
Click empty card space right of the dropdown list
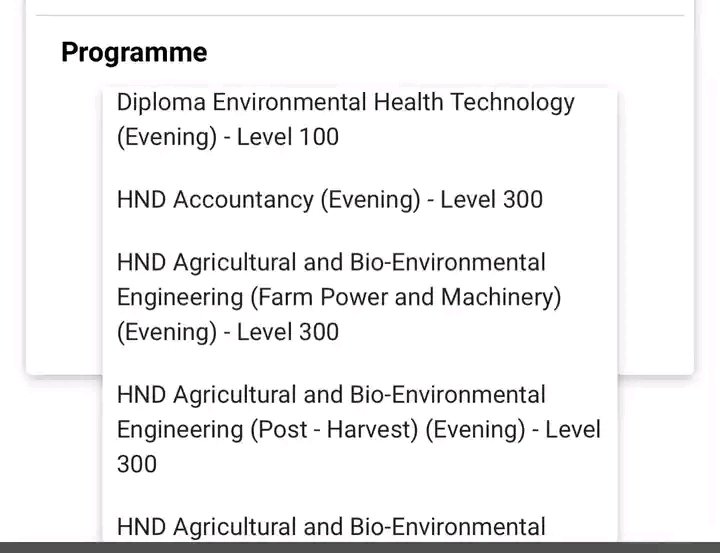coord(655,250)
